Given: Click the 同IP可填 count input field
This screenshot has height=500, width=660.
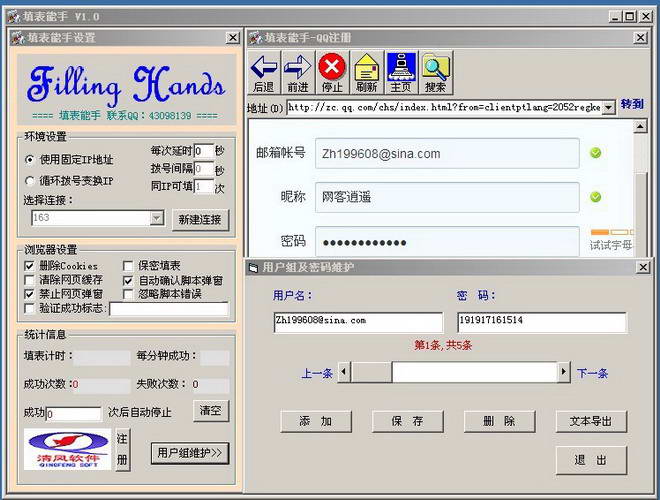Looking at the screenshot, I should pyautogui.click(x=204, y=186).
